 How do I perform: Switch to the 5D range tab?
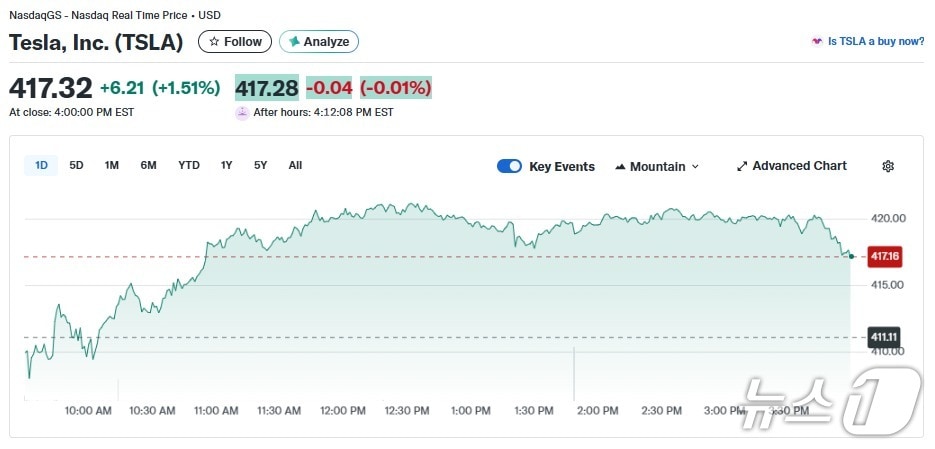(76, 165)
